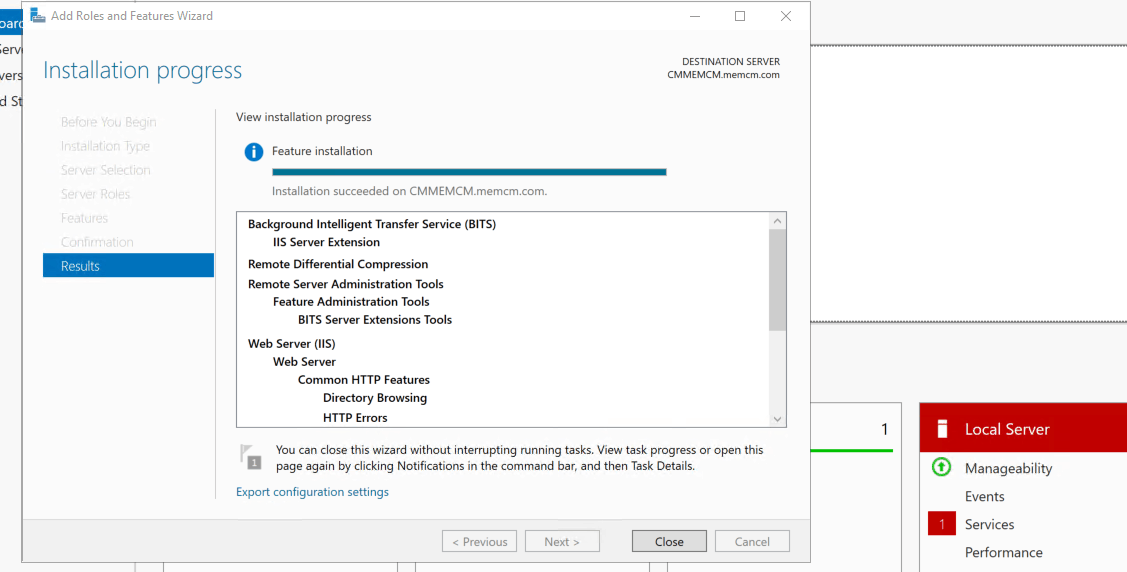Click the Close button in wizard footer

[x=668, y=541]
